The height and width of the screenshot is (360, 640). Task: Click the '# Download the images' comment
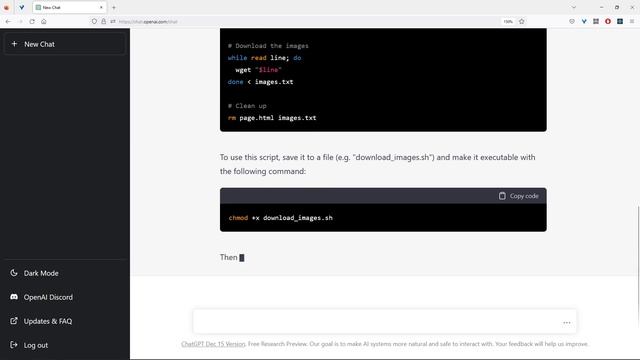(268, 46)
